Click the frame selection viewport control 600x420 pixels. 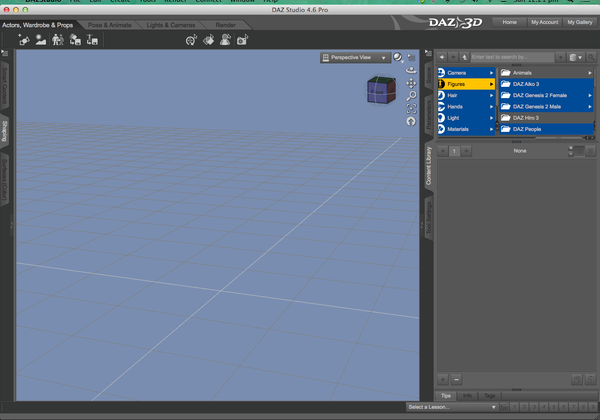coord(411,109)
